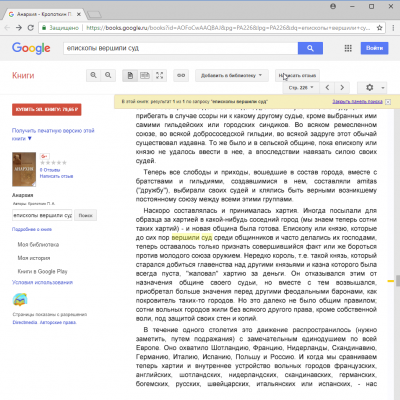Switch to two-page view mode
This screenshot has width=400, height=400.
(x=145, y=75)
